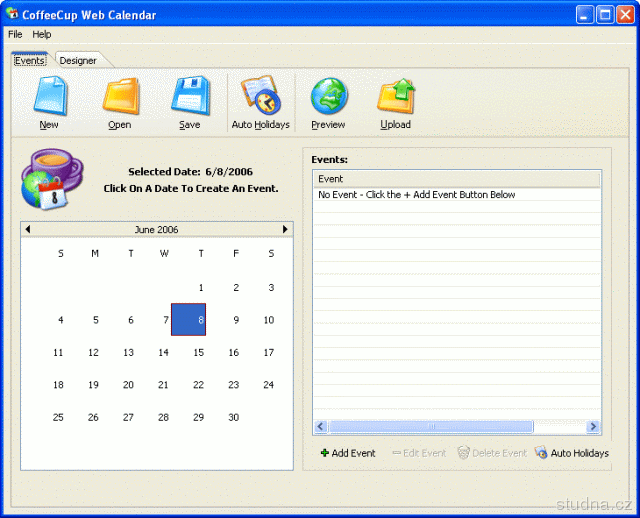Click the horizontal scrollbar thumb in events list
Screen dimensions: 640x518
[431, 427]
